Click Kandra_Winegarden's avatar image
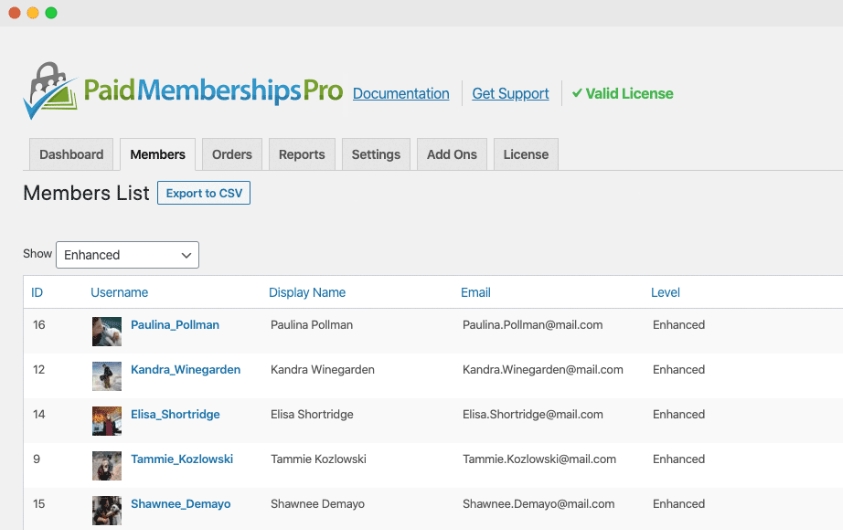This screenshot has height=530, width=843. pos(106,376)
